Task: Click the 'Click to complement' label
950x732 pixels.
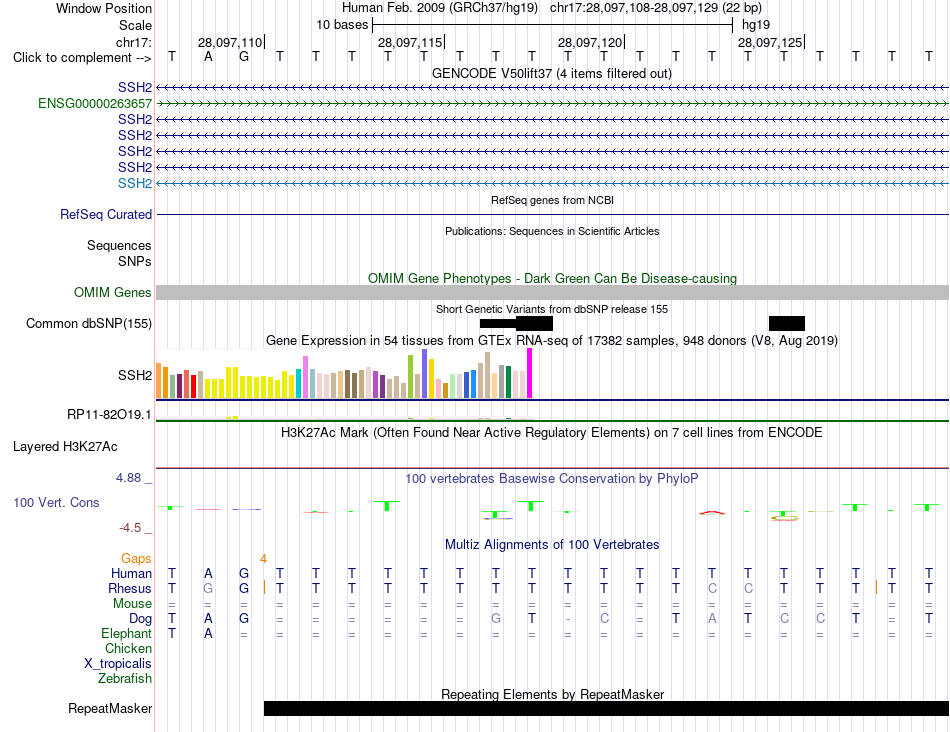Action: tap(82, 58)
